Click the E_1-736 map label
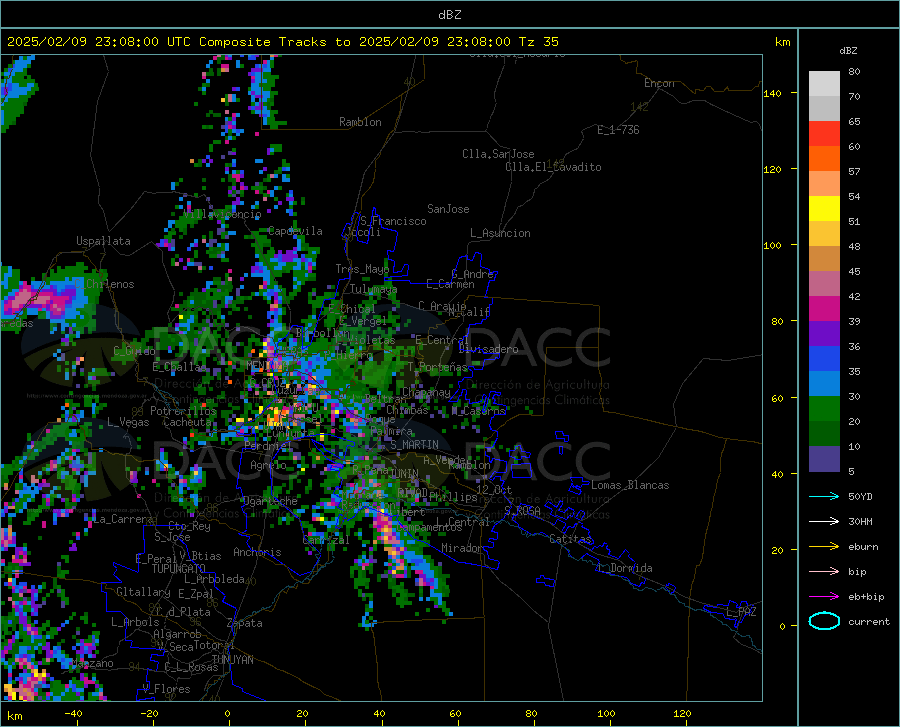Image resolution: width=900 pixels, height=727 pixels. pos(618,130)
